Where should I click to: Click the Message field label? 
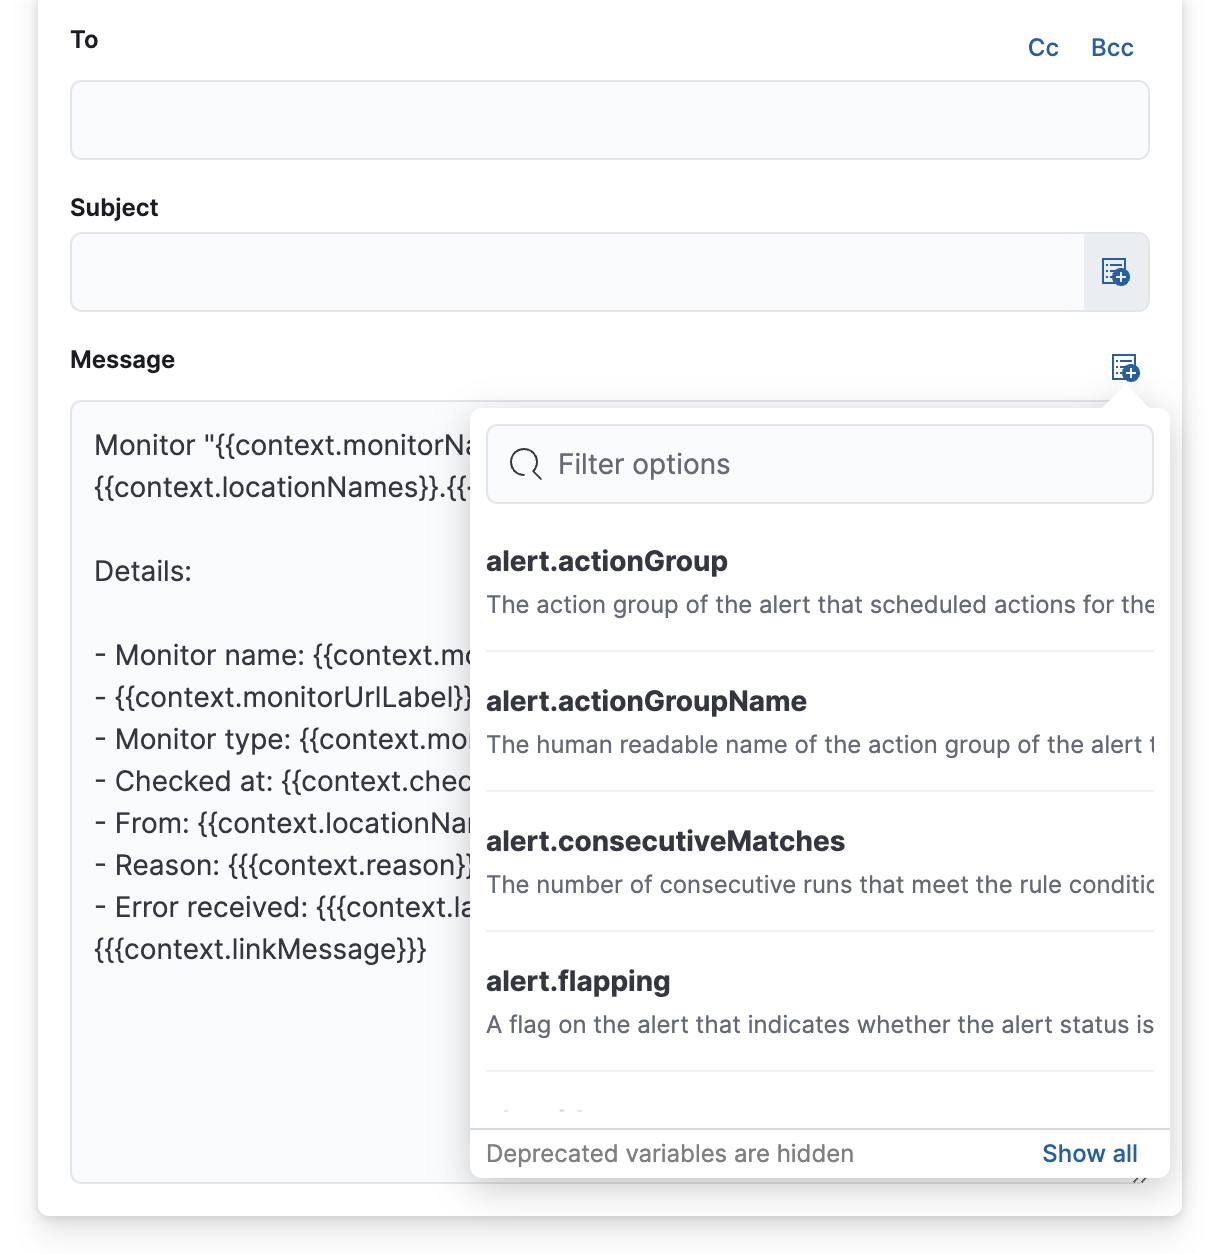pos(123,359)
